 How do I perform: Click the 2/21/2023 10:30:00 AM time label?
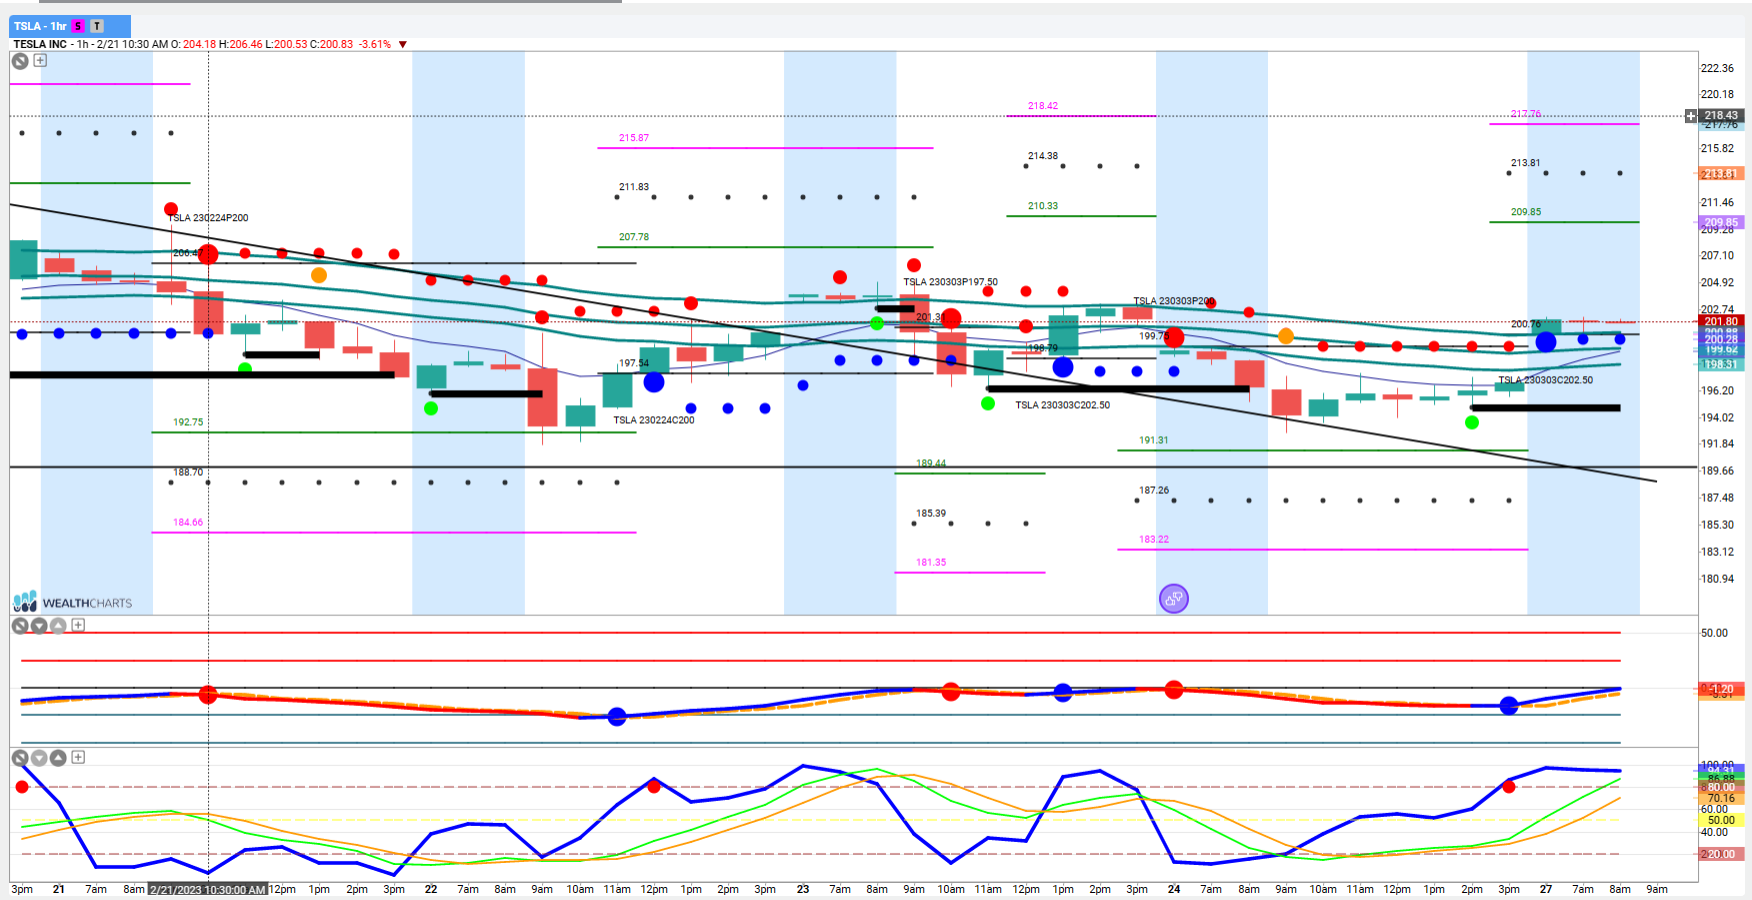click(208, 889)
